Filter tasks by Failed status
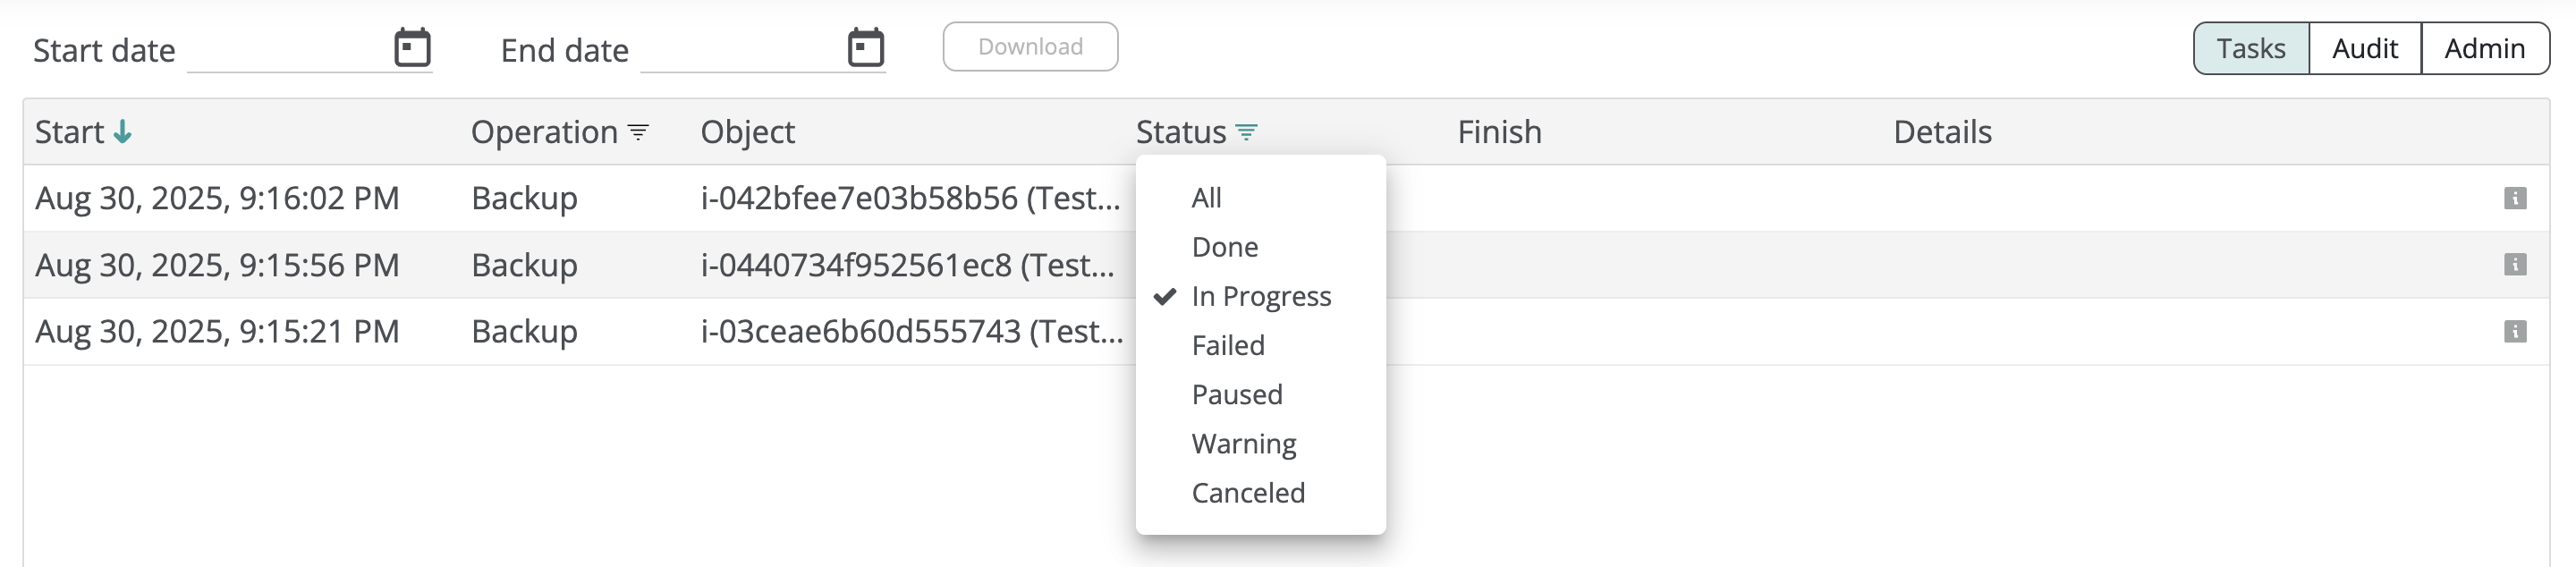The width and height of the screenshot is (2576, 567). [1228, 345]
